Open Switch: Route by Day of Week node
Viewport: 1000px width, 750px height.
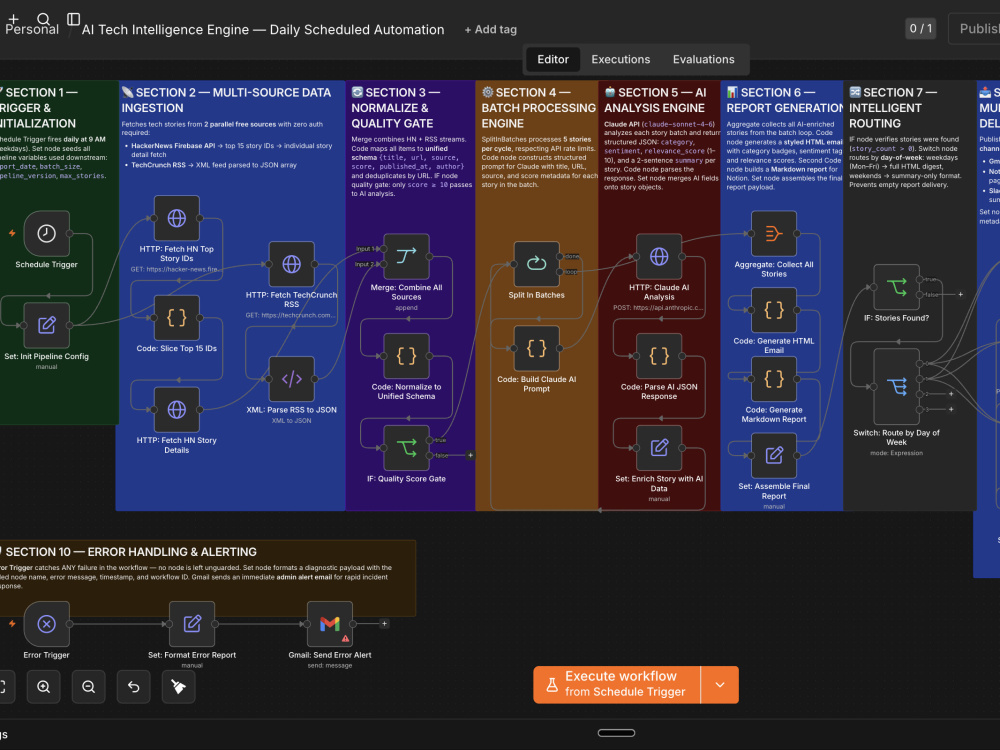(x=896, y=386)
